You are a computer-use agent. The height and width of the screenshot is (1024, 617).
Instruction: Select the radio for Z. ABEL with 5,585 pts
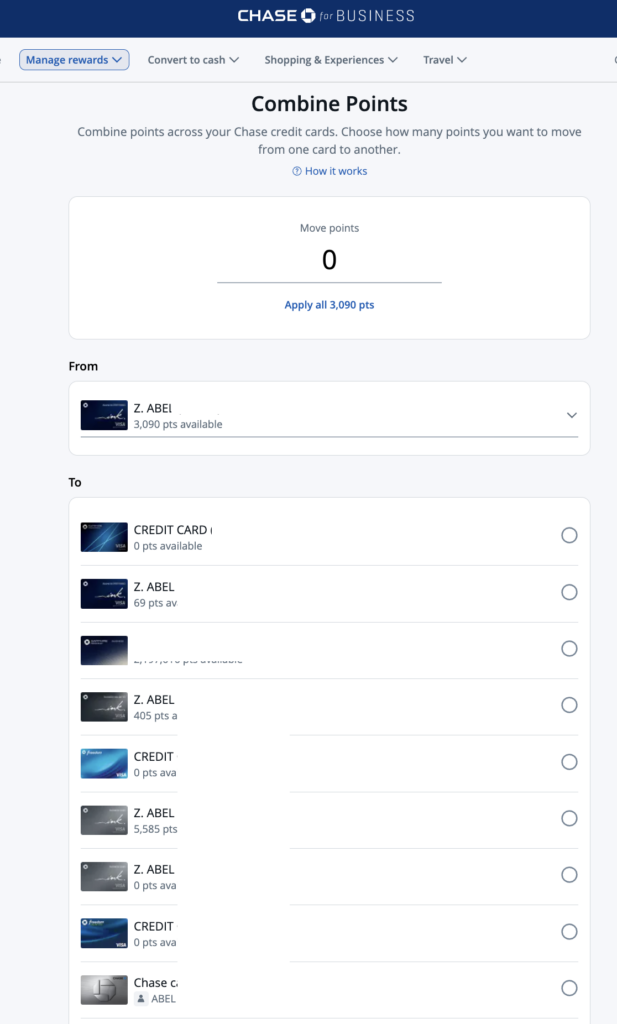click(x=569, y=818)
